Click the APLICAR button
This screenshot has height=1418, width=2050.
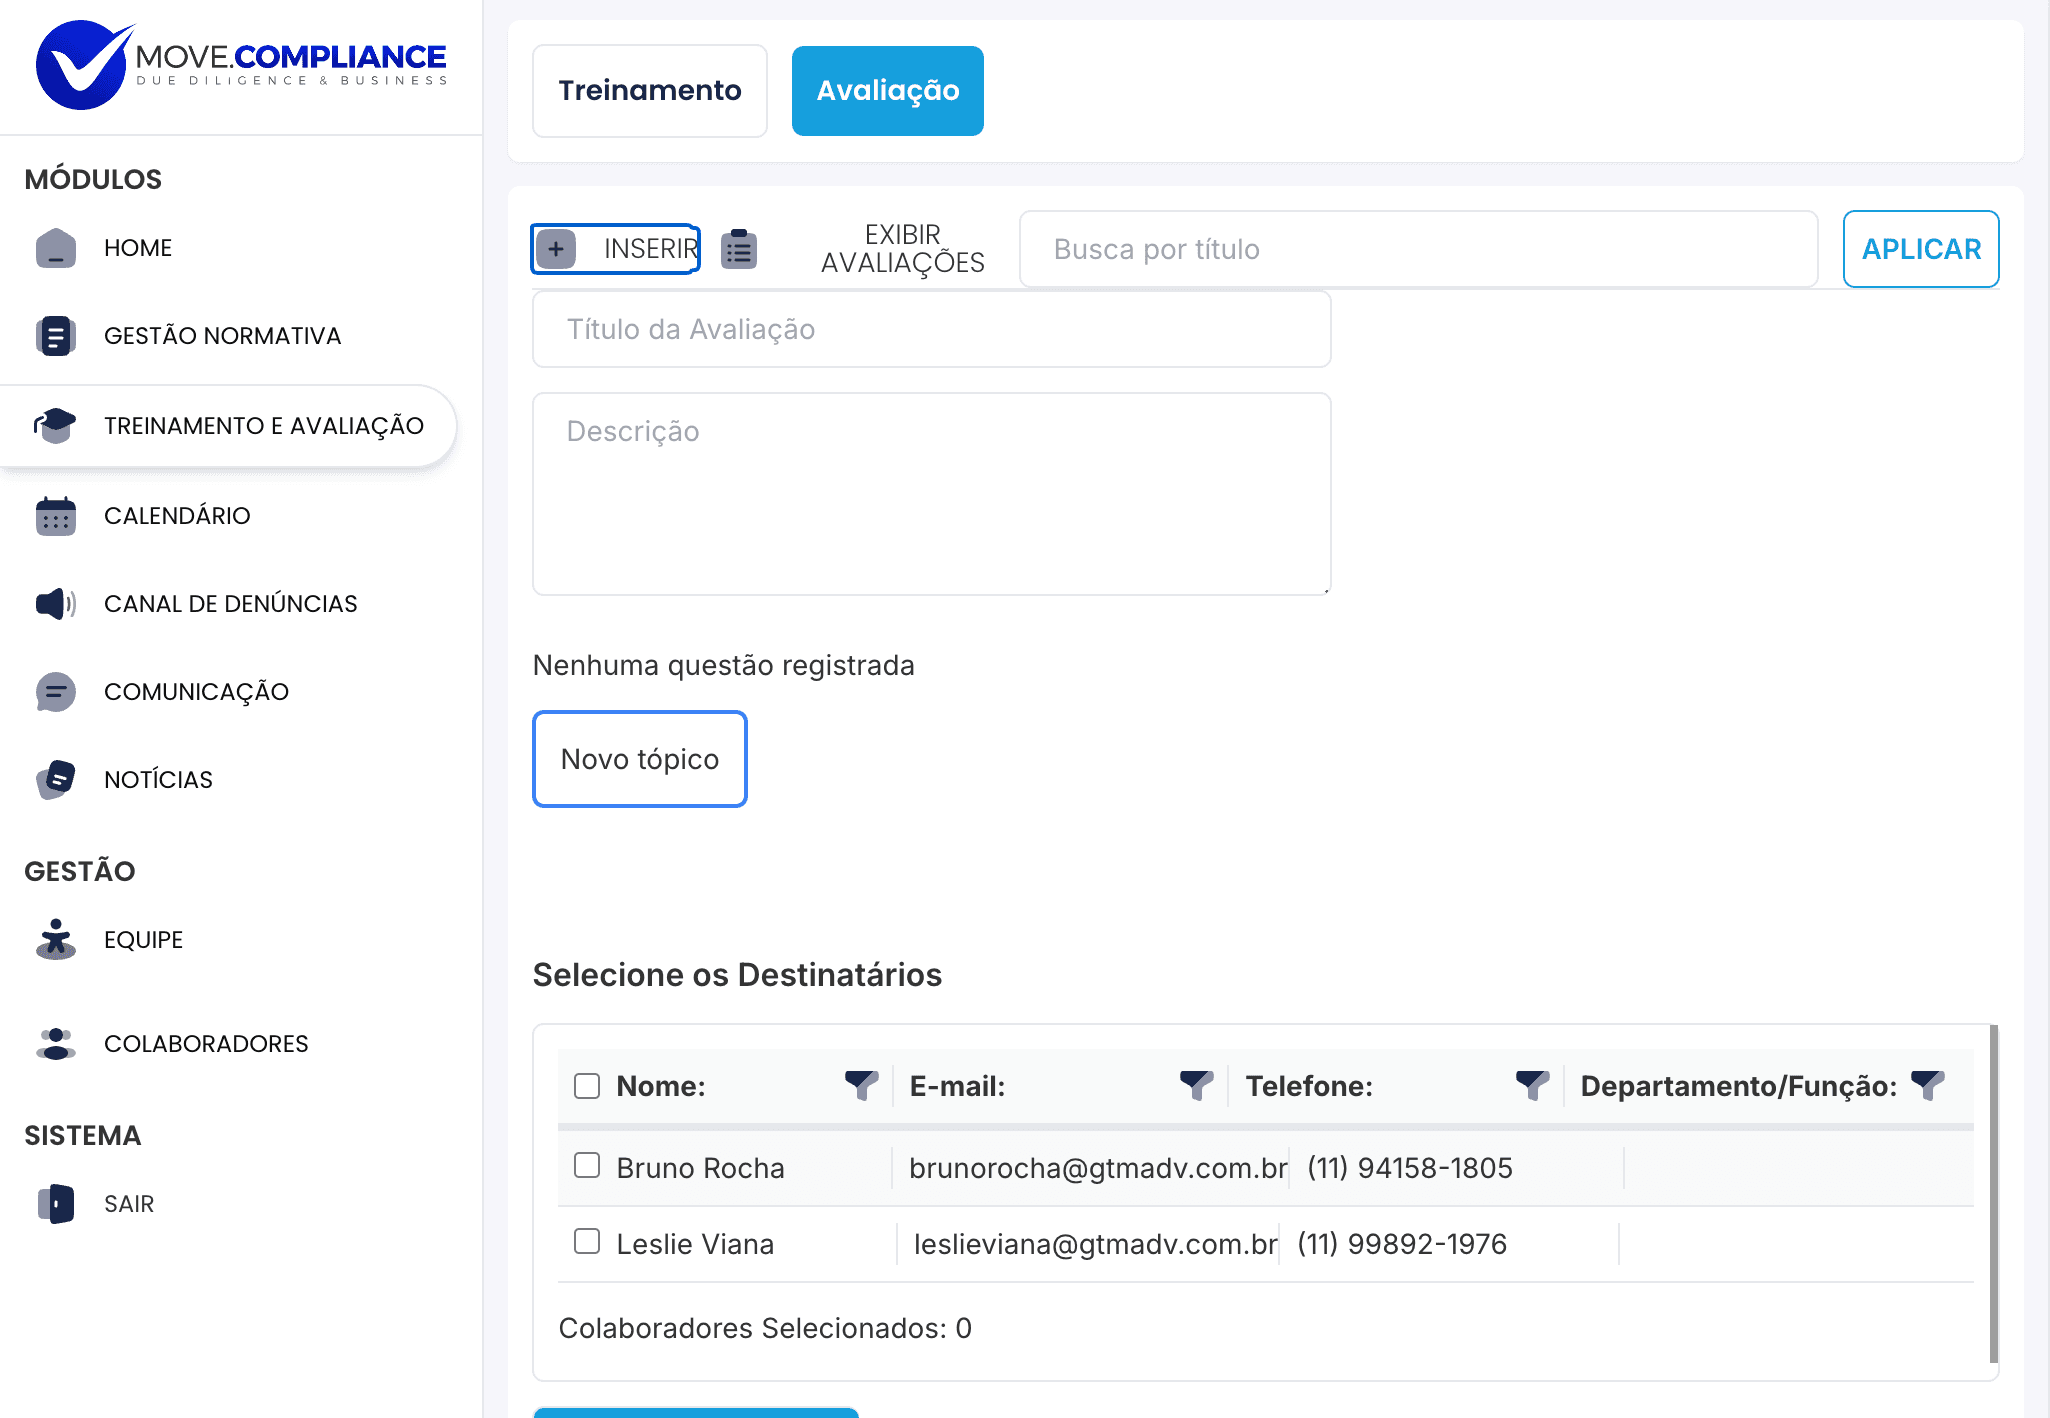coord(1921,249)
